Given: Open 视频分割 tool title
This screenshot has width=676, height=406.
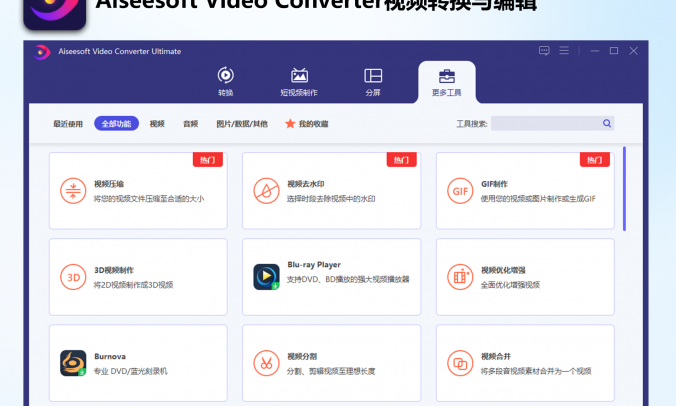Looking at the screenshot, I should tap(302, 356).
